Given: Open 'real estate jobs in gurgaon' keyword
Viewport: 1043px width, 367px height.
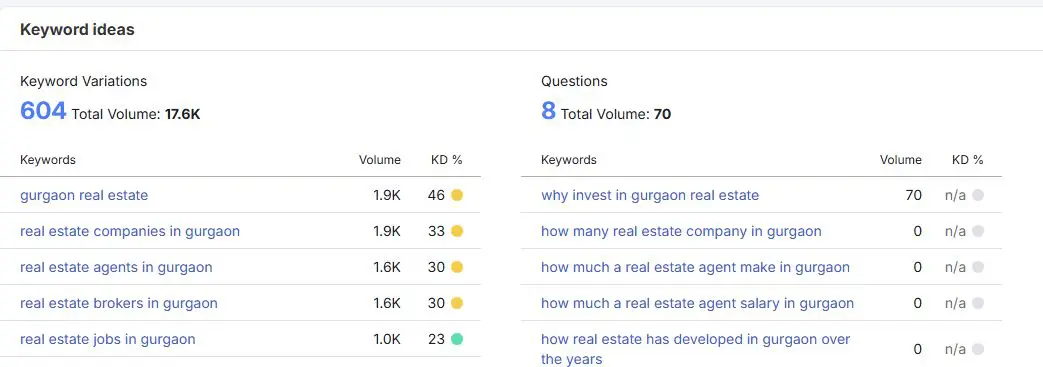Looking at the screenshot, I should 108,339.
